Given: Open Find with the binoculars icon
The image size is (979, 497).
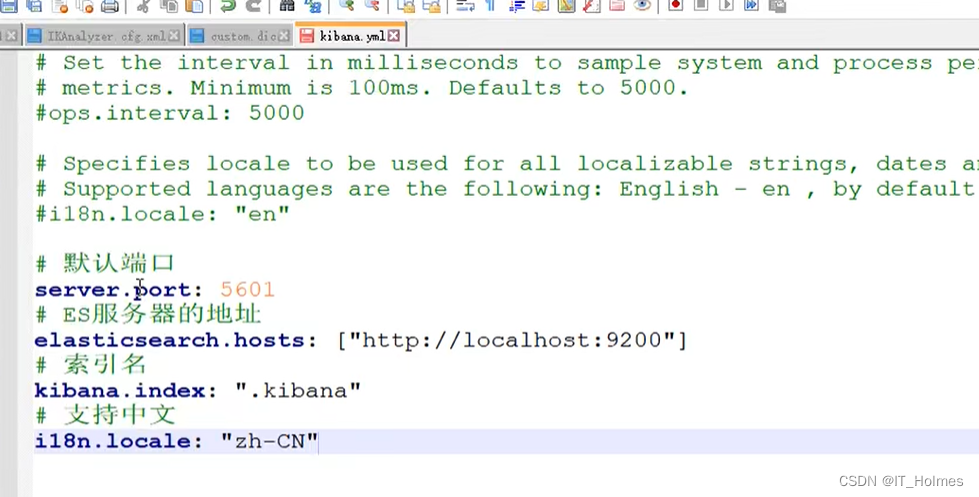Looking at the screenshot, I should (287, 6).
